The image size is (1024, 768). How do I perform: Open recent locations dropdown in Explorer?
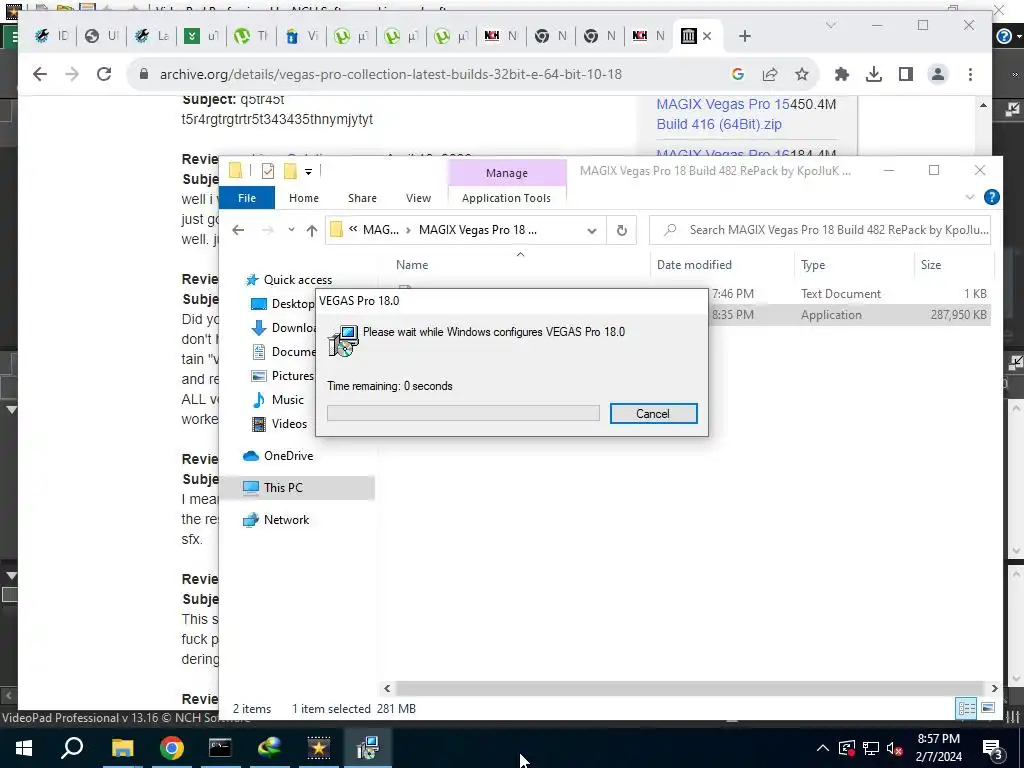point(291,230)
